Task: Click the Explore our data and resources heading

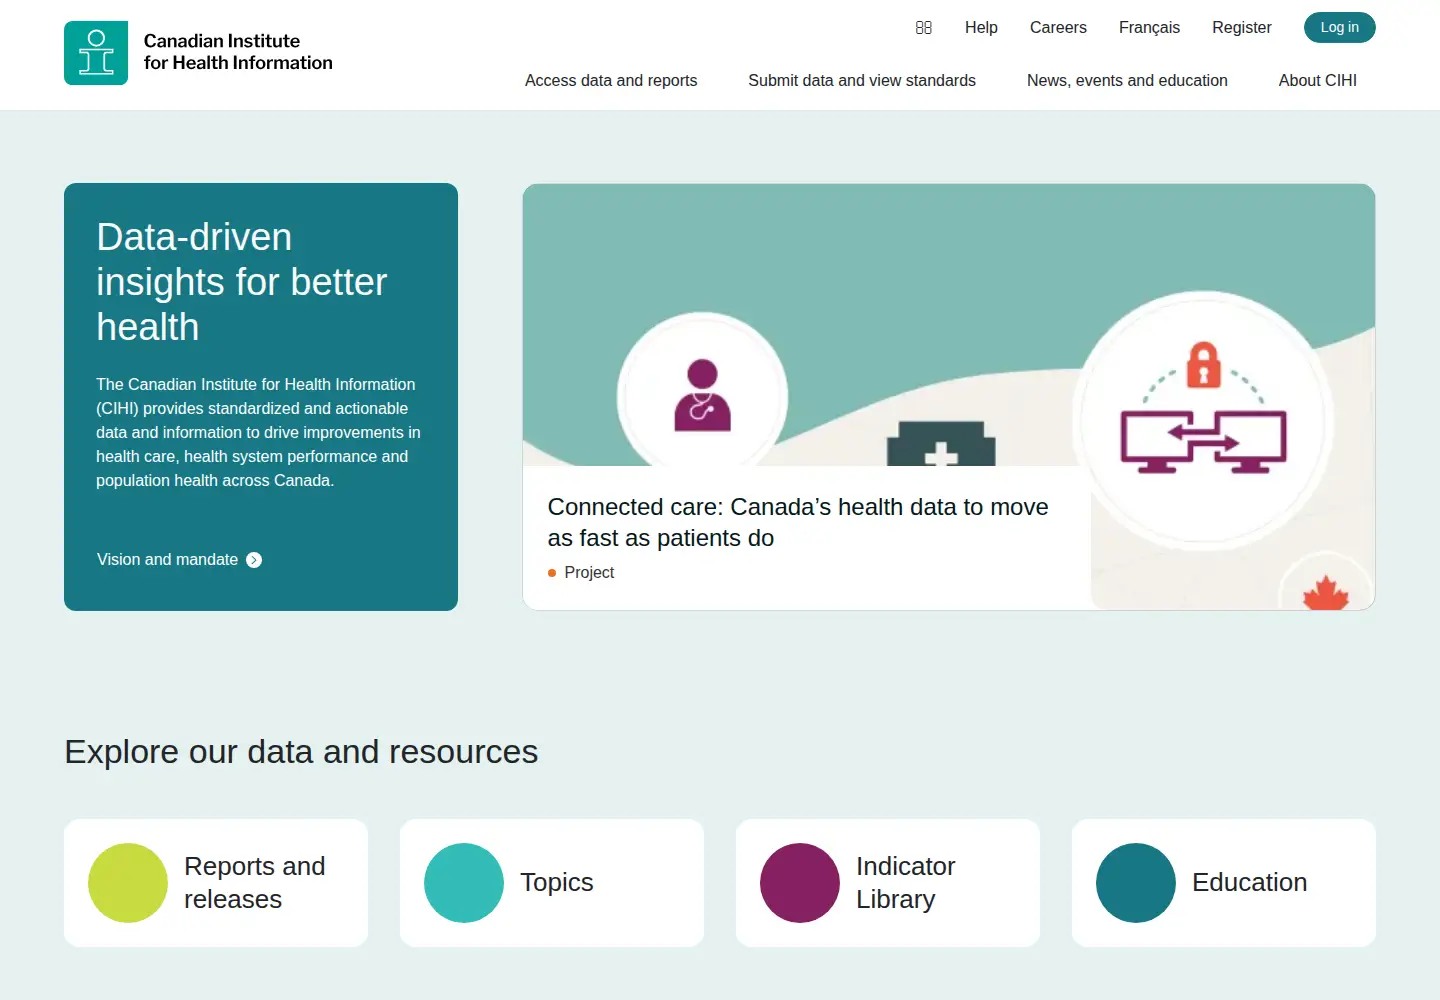Action: (301, 752)
